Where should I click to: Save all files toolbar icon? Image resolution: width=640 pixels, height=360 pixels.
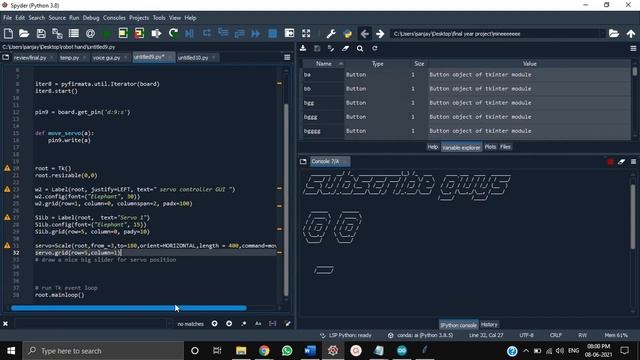click(x=57, y=33)
